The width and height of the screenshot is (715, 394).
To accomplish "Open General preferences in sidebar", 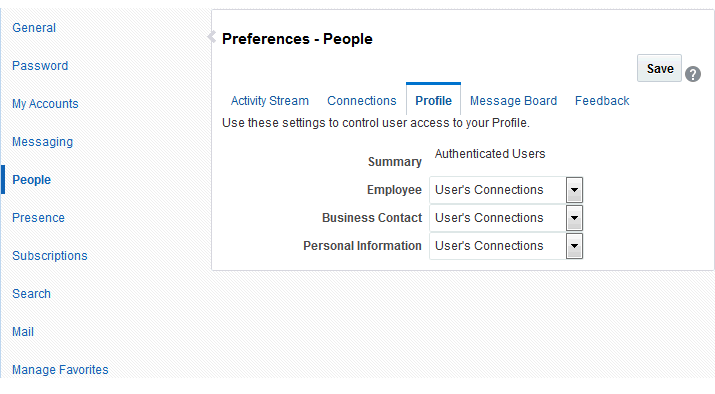I will (34, 28).
